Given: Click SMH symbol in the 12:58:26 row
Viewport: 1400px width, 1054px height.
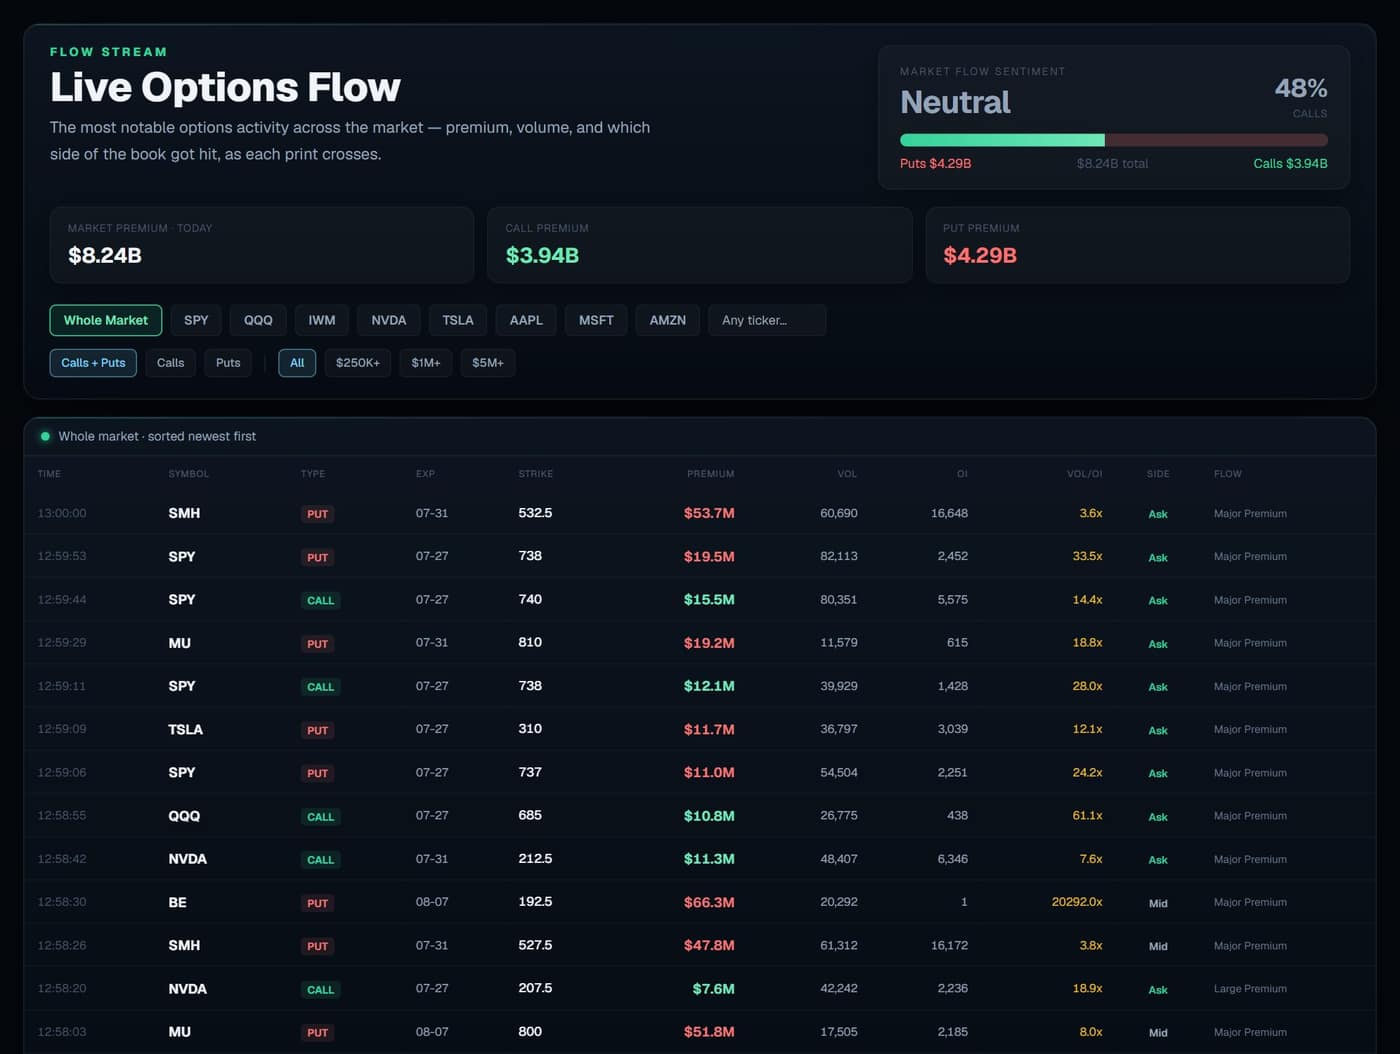Looking at the screenshot, I should click(x=184, y=945).
